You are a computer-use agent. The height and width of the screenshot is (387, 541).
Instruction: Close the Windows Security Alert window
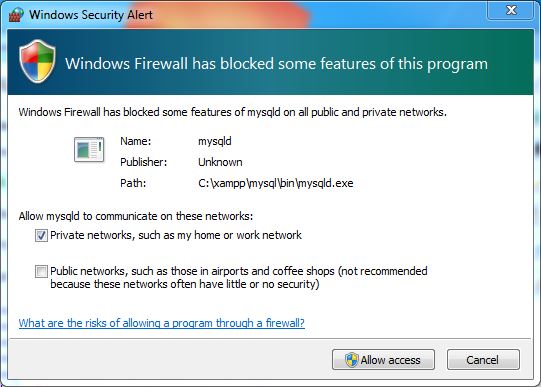coord(511,10)
